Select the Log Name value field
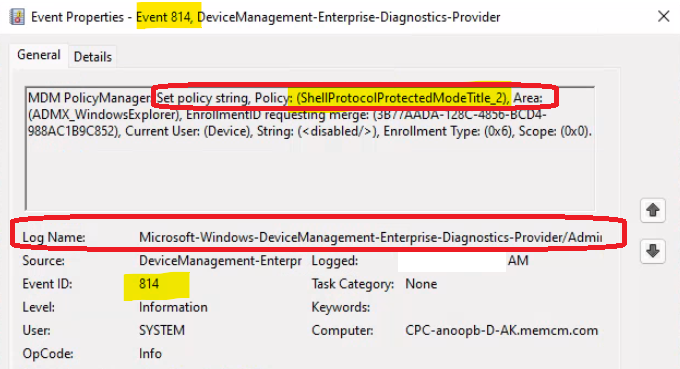The width and height of the screenshot is (680, 369). coord(370,238)
